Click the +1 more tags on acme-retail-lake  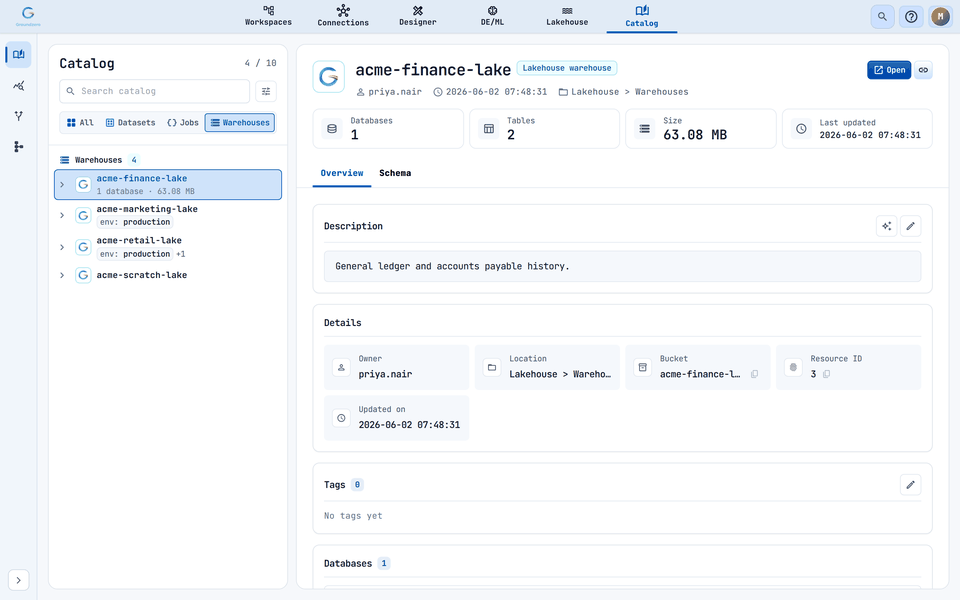point(181,254)
